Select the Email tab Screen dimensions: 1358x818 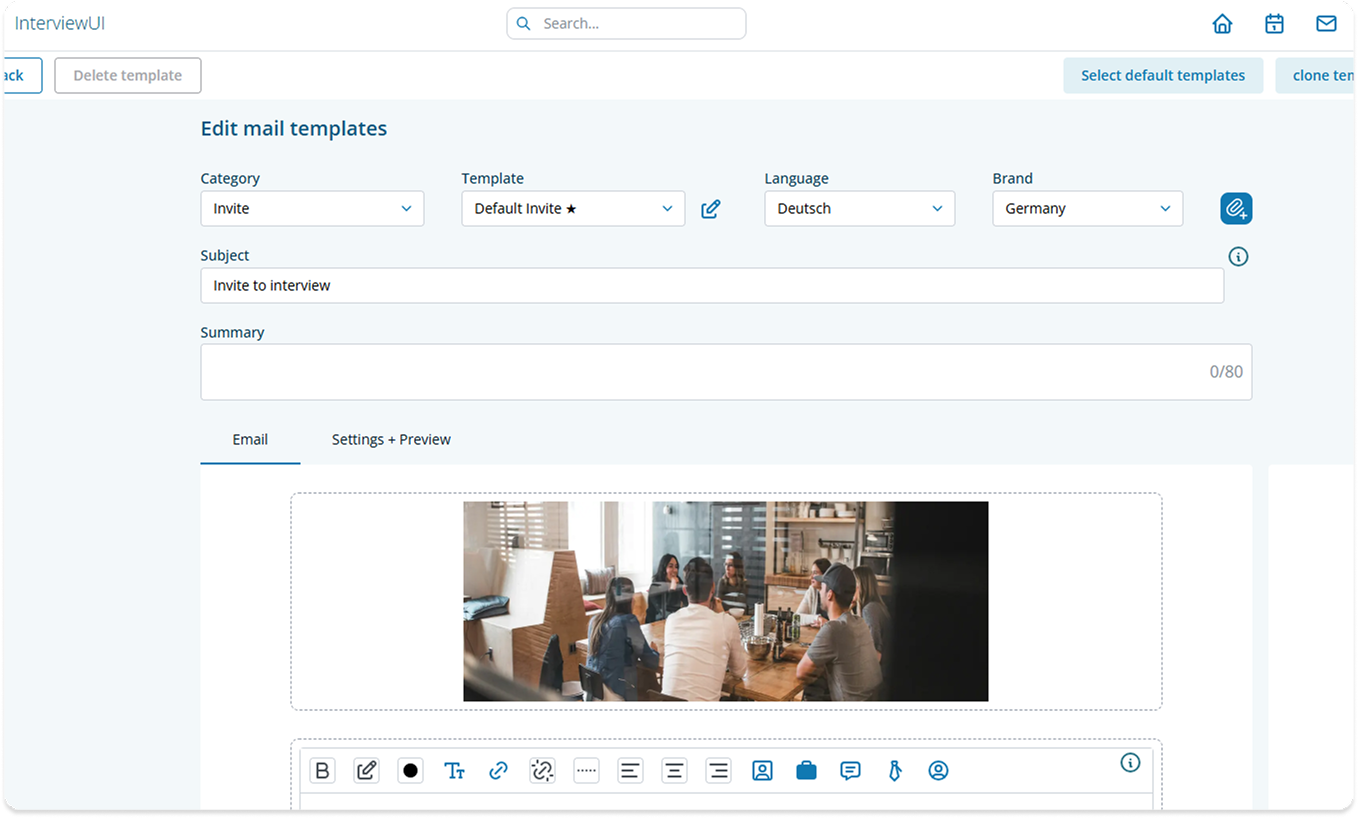(250, 439)
